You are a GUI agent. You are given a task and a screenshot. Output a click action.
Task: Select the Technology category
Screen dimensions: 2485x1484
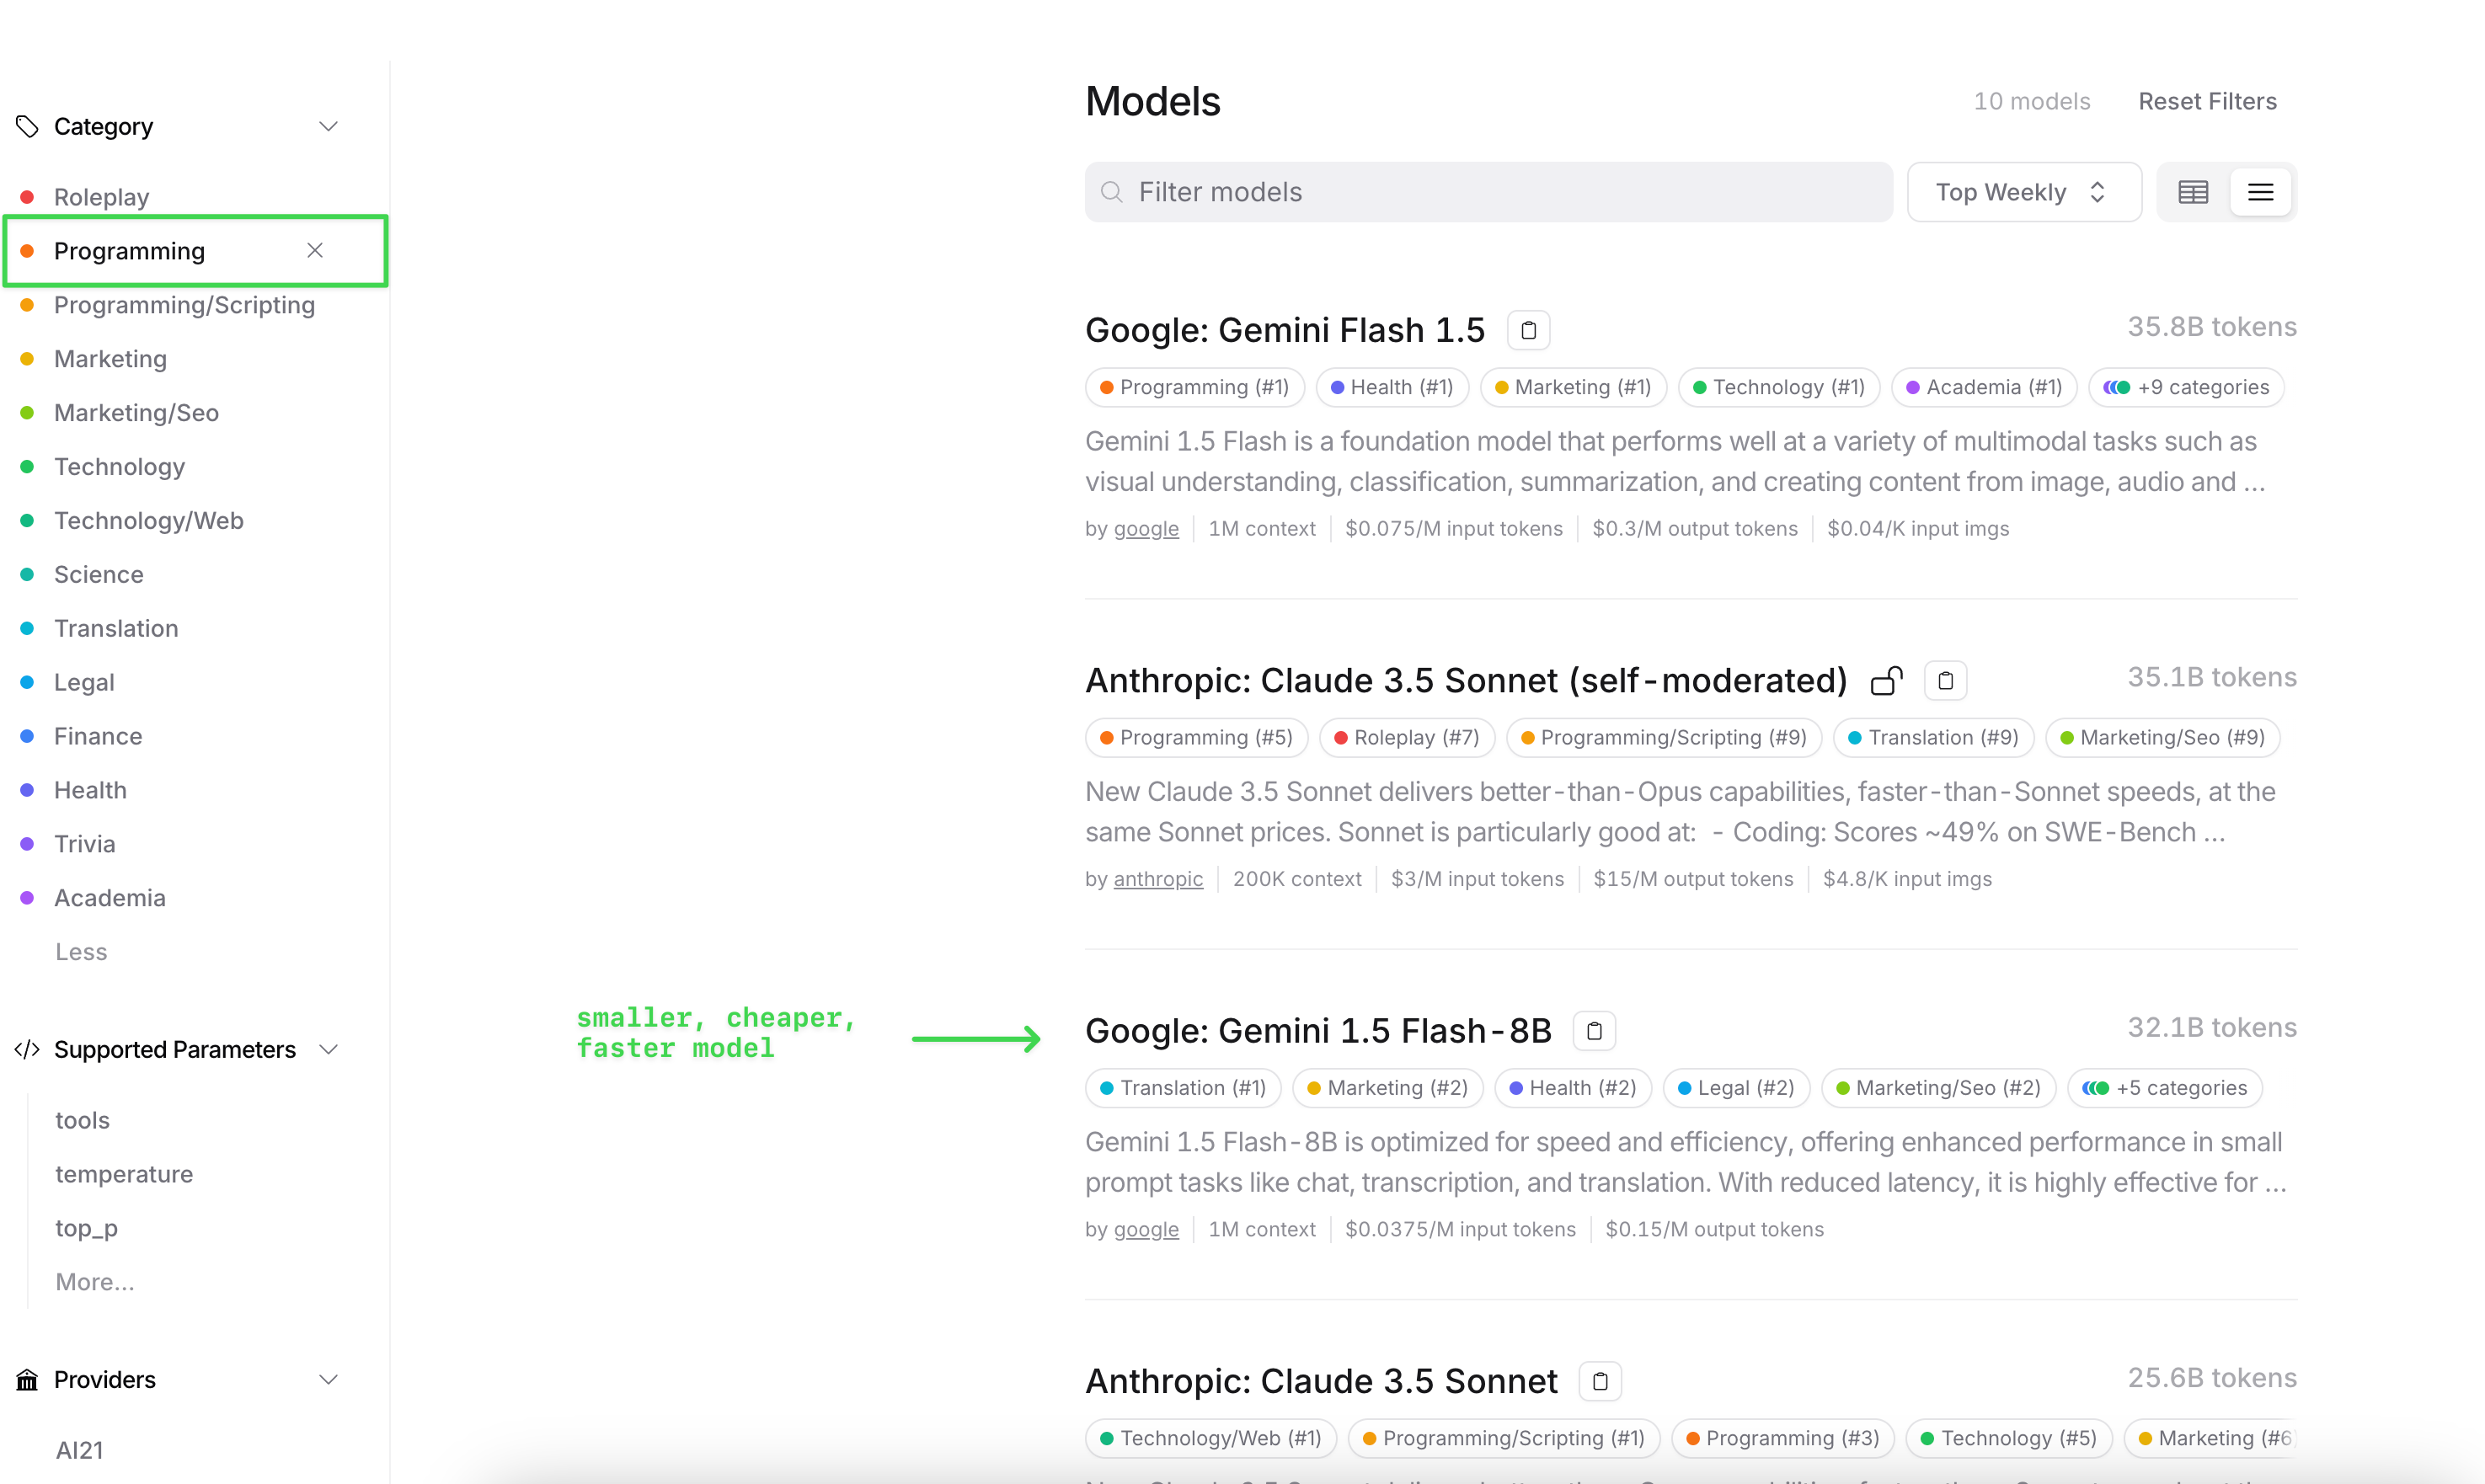coord(119,467)
